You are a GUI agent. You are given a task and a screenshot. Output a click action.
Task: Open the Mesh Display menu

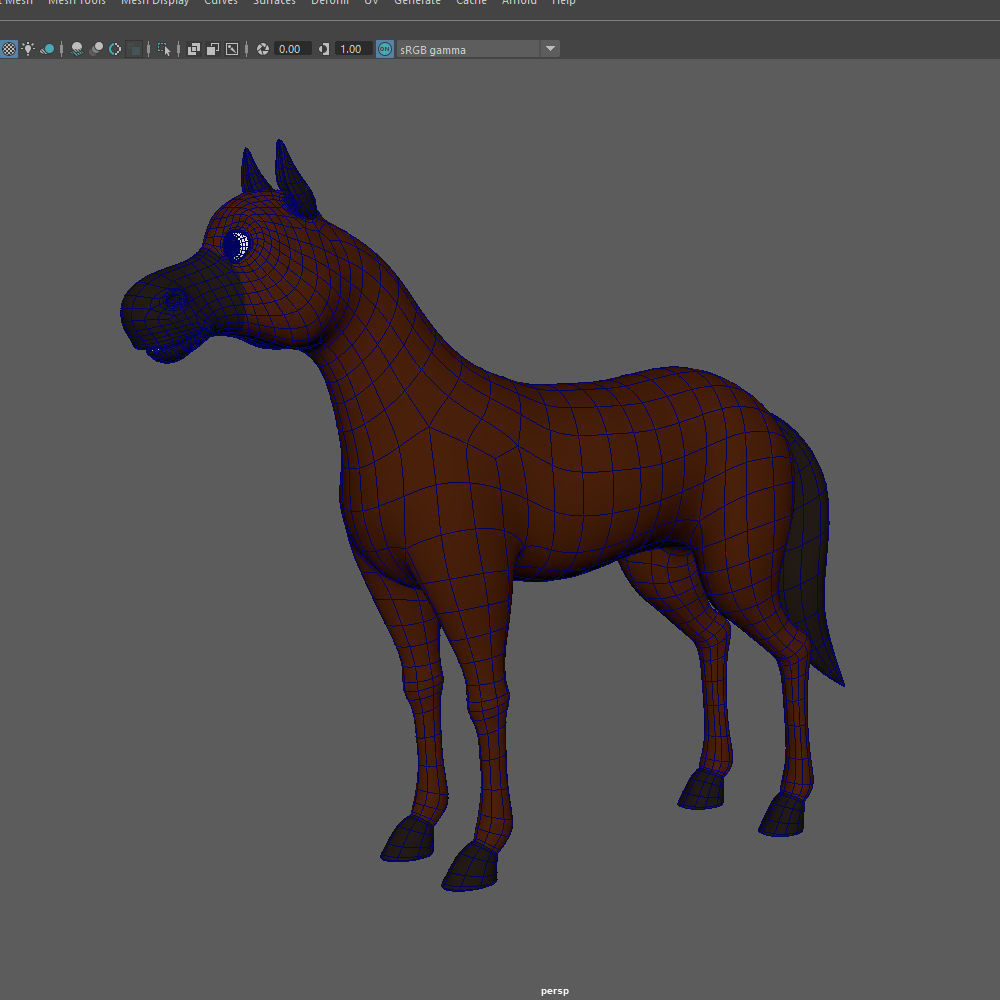(x=155, y=3)
